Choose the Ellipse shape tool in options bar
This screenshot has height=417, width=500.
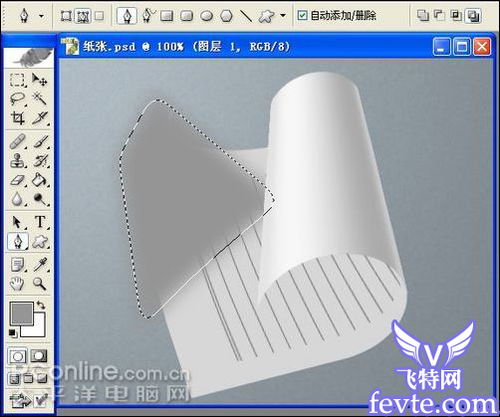point(207,16)
